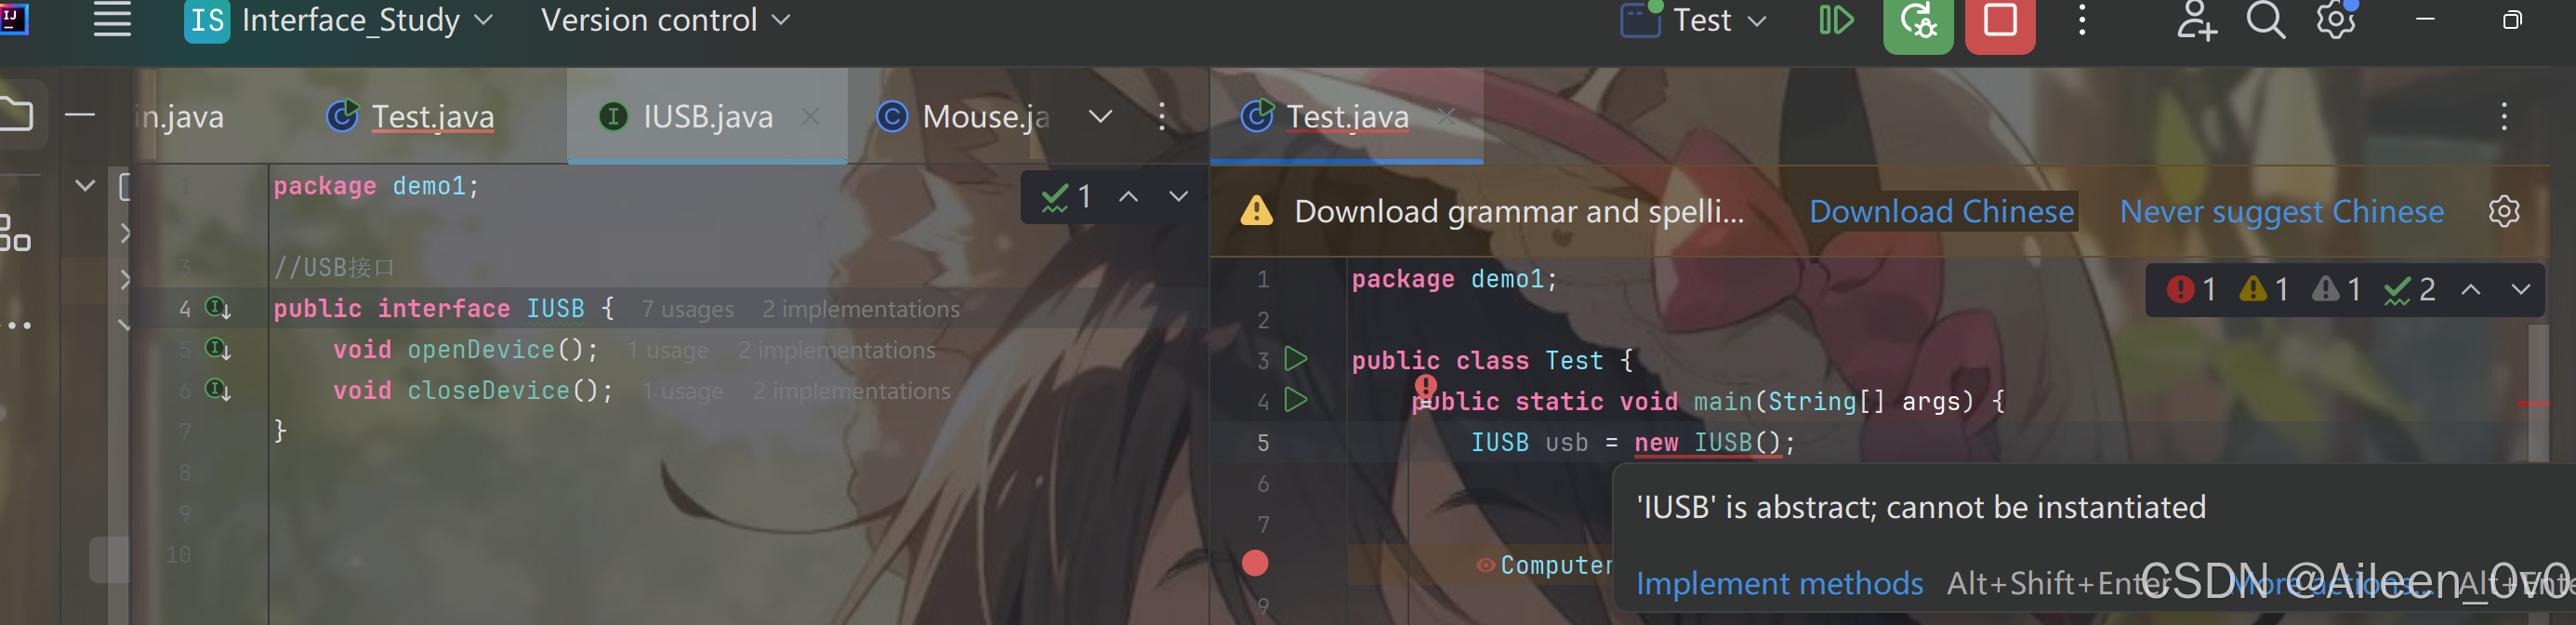2576x625 pixels.
Task: Click the error stripe mark on Test.java scrollbar
Action: click(2533, 403)
